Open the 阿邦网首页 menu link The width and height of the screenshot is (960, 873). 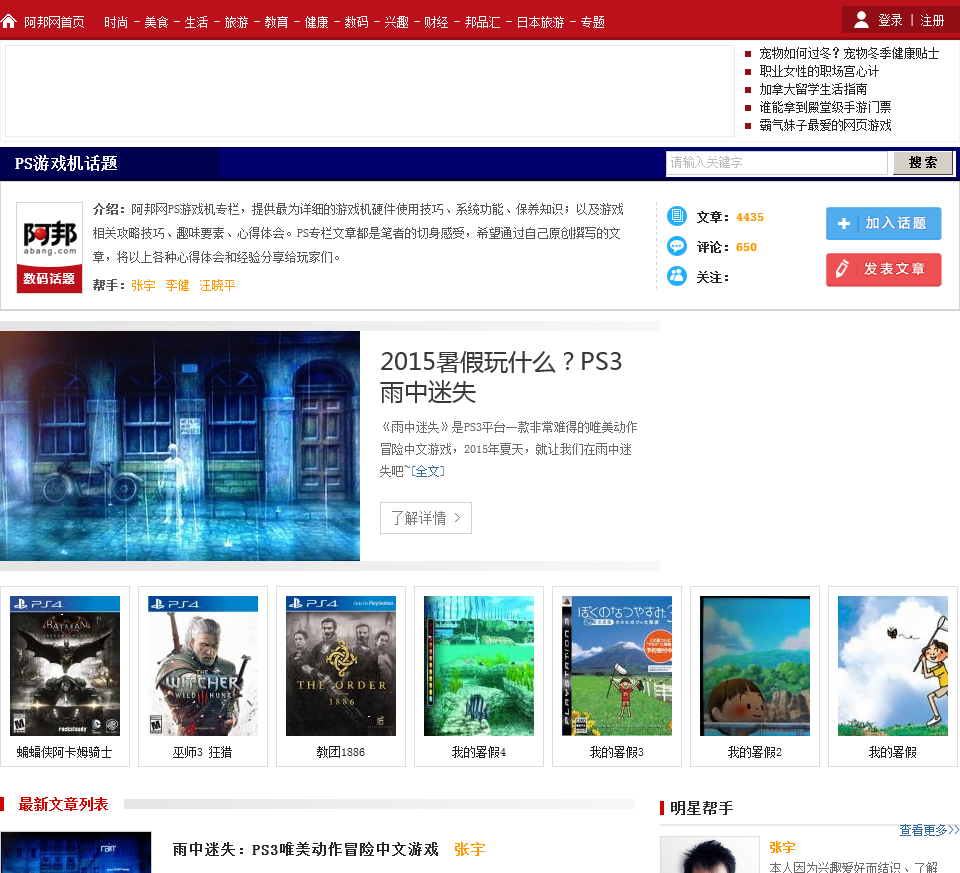pos(54,23)
